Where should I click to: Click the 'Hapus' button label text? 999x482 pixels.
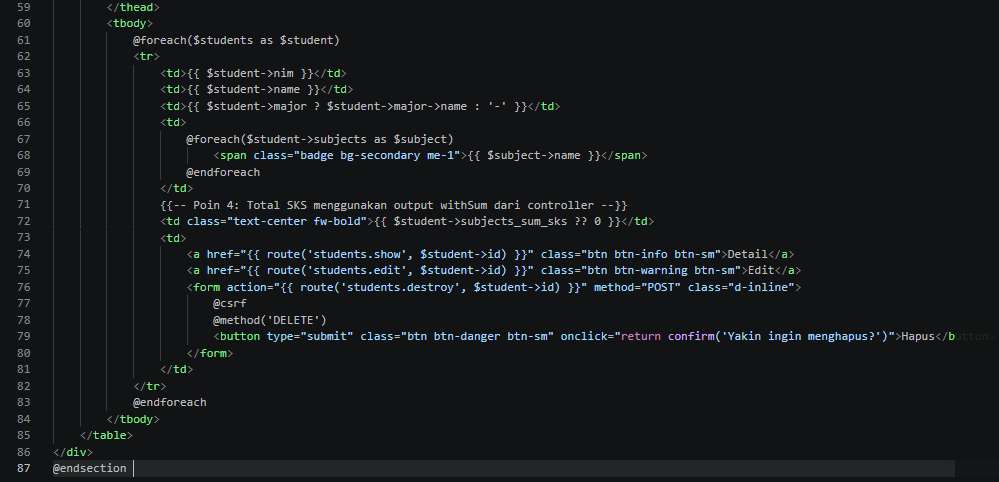pos(917,337)
